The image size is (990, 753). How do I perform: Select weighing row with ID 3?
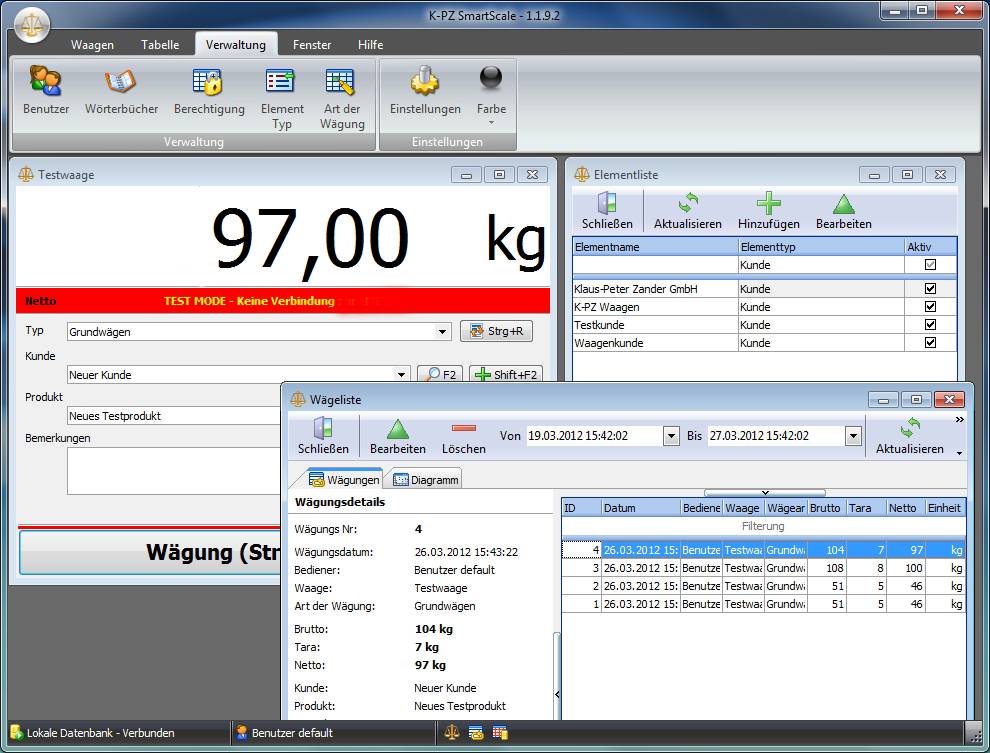tap(763, 568)
